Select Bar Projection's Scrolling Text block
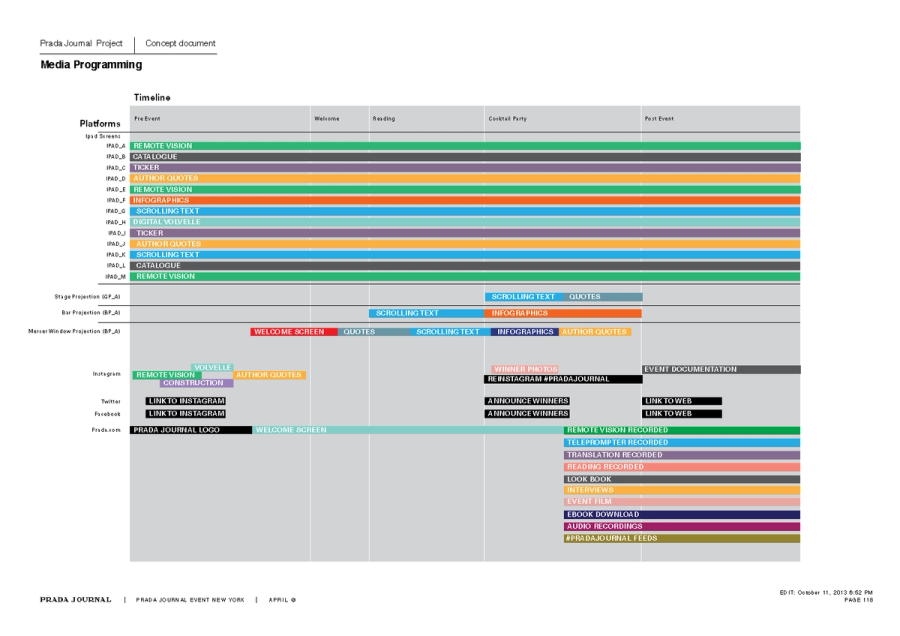Screen dimensions: 900x636 coord(426,313)
